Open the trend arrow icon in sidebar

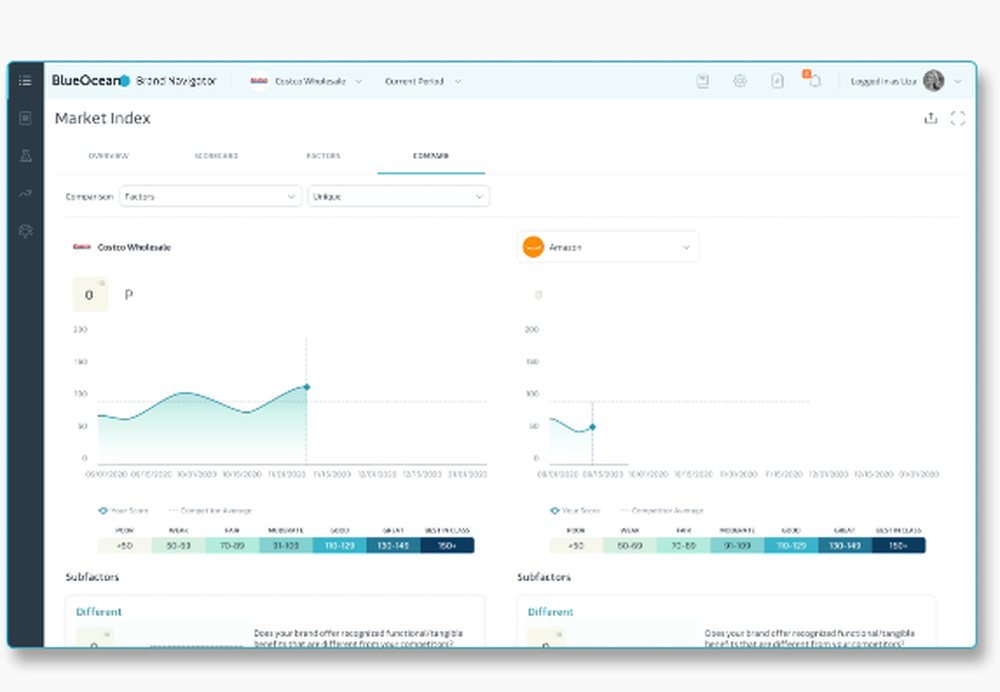click(26, 193)
